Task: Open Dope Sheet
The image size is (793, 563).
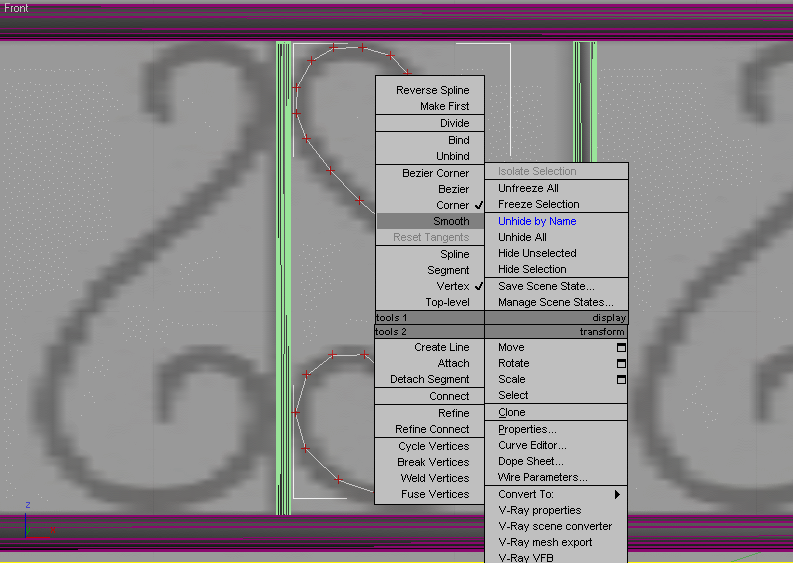Action: [531, 461]
